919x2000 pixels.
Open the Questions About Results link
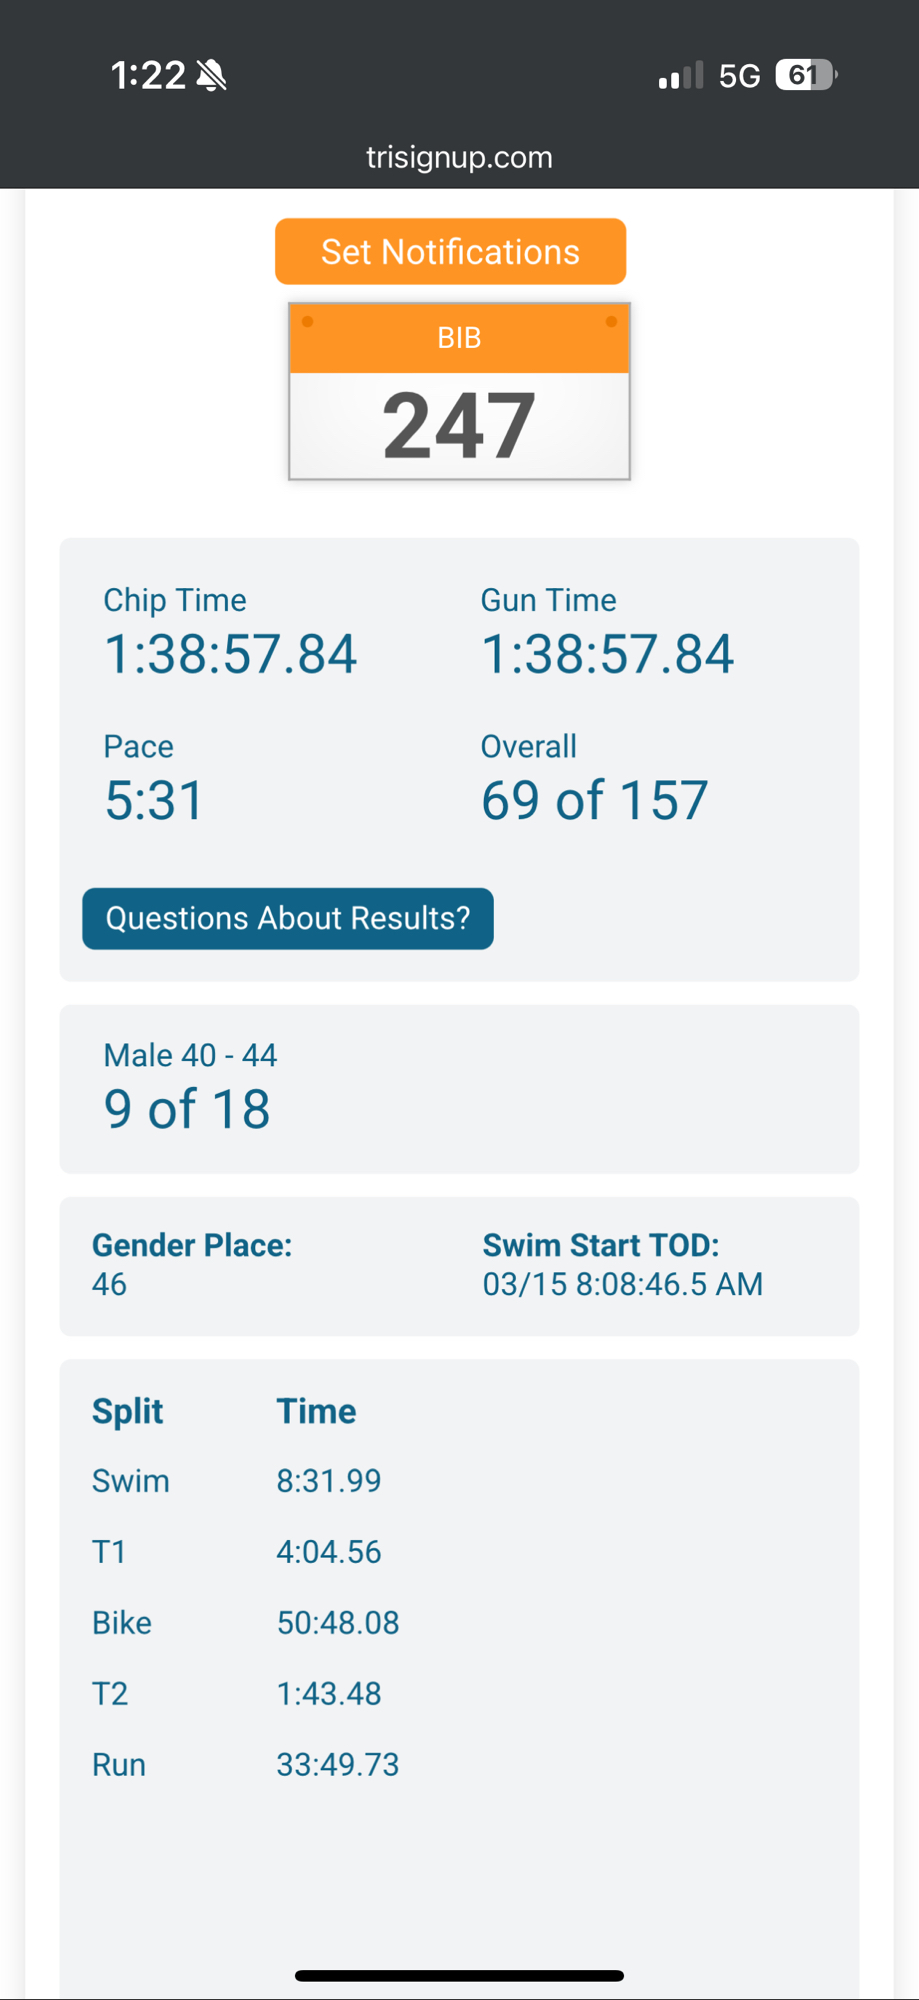tap(288, 918)
